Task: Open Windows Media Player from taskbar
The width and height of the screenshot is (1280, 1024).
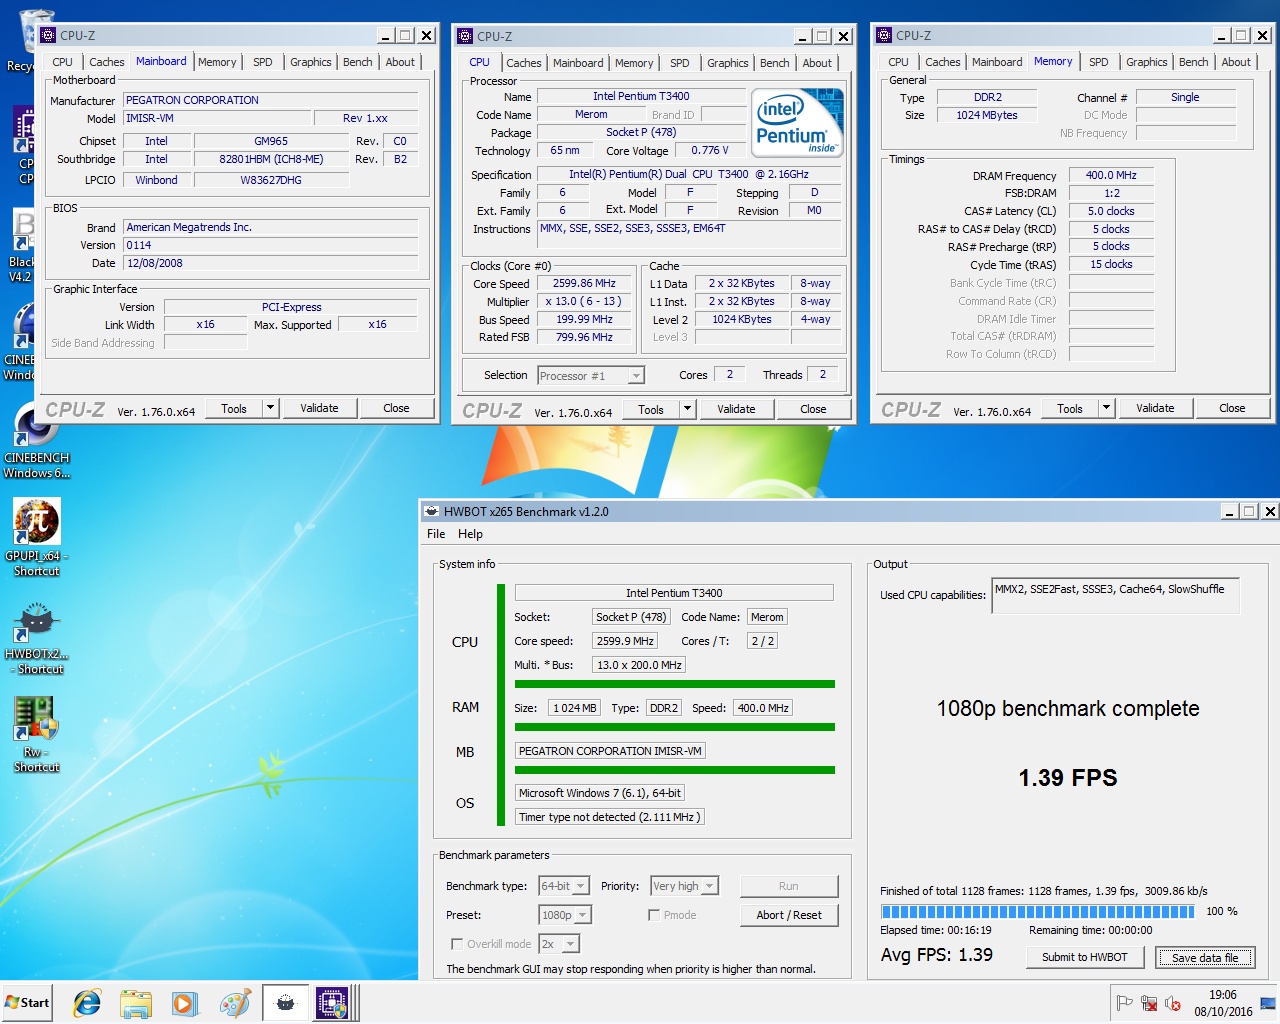Action: click(184, 1003)
